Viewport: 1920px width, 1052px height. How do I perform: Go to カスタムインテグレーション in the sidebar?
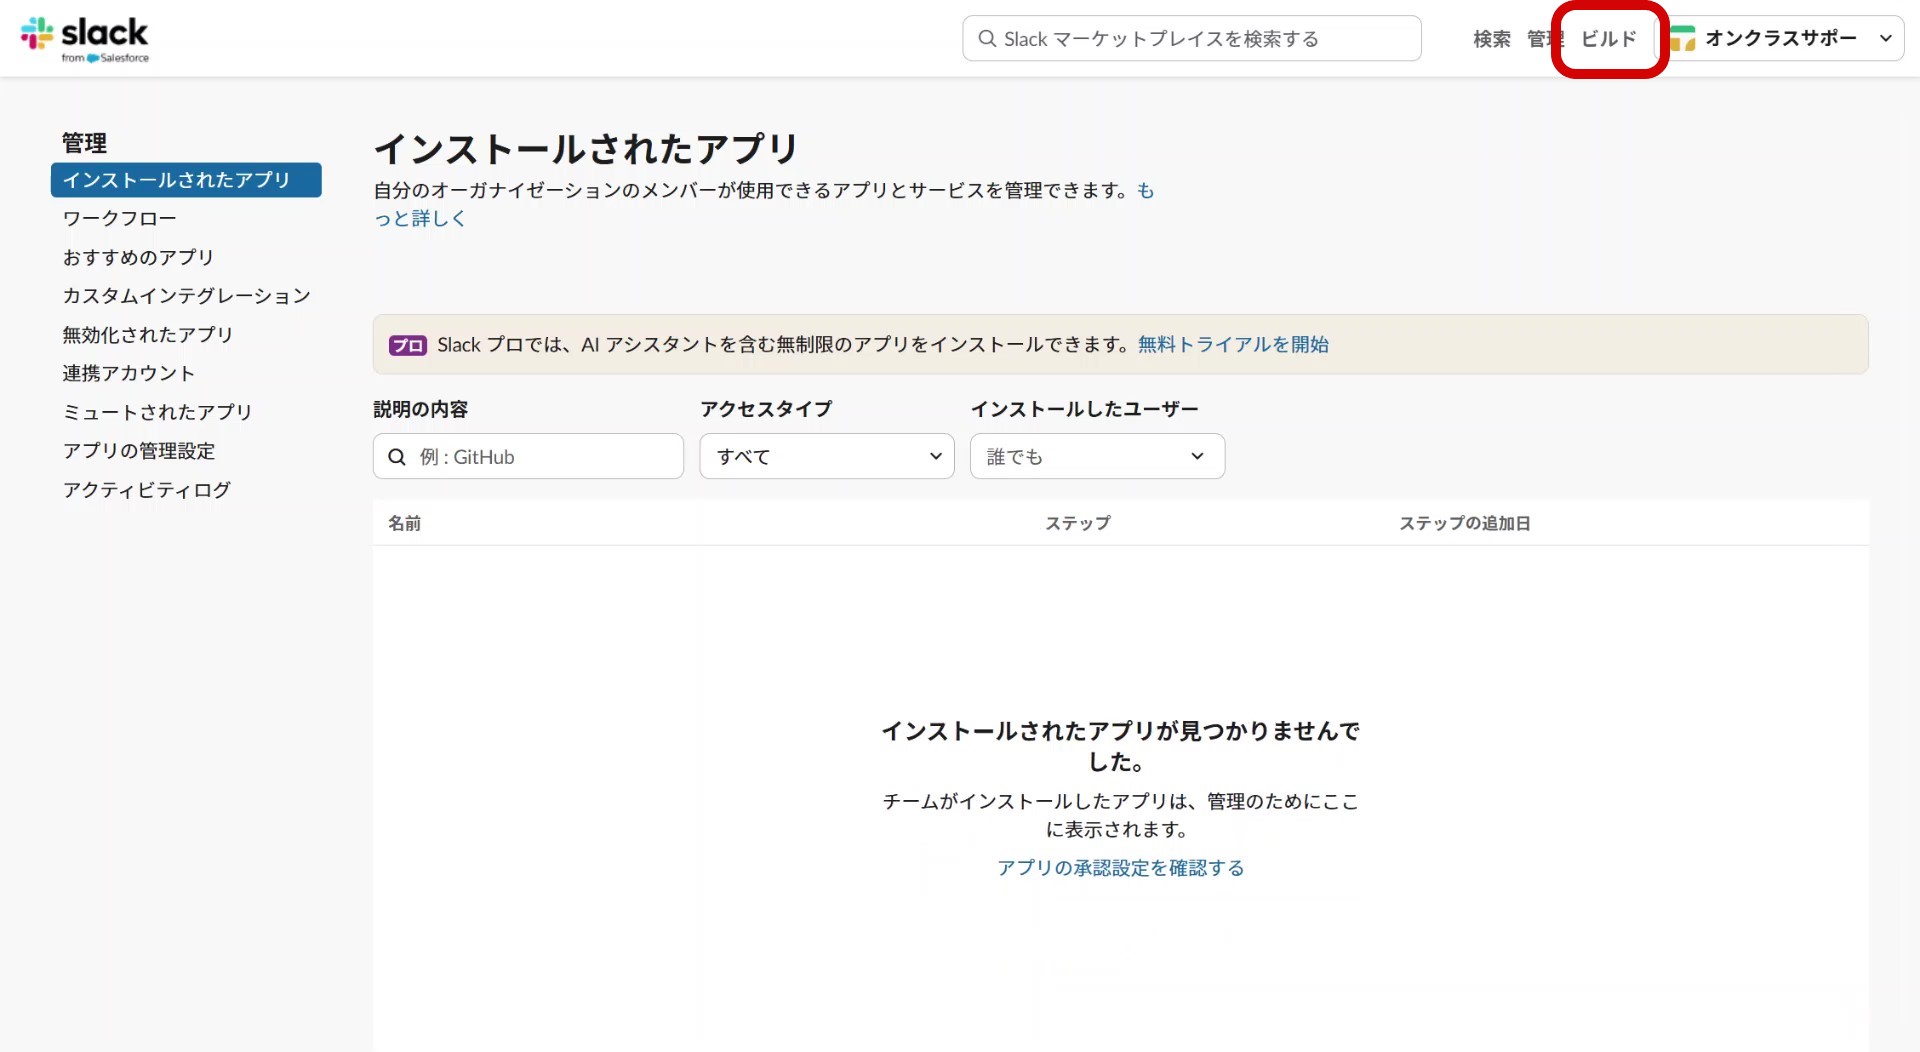[x=186, y=296]
